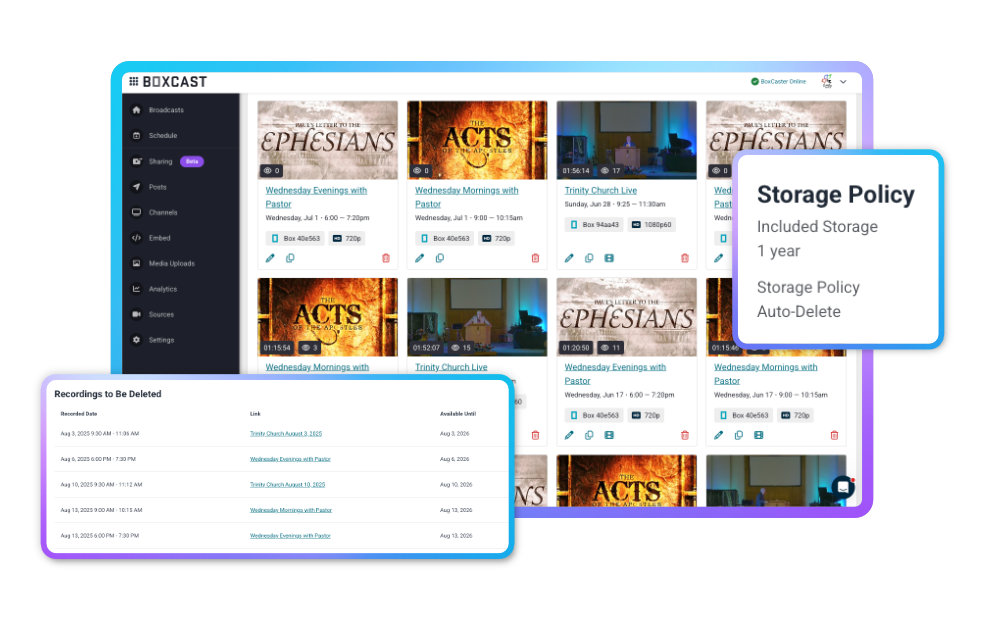
Task: Edit the Wednesday Evenings Jun 17 broadcast
Action: click(569, 435)
